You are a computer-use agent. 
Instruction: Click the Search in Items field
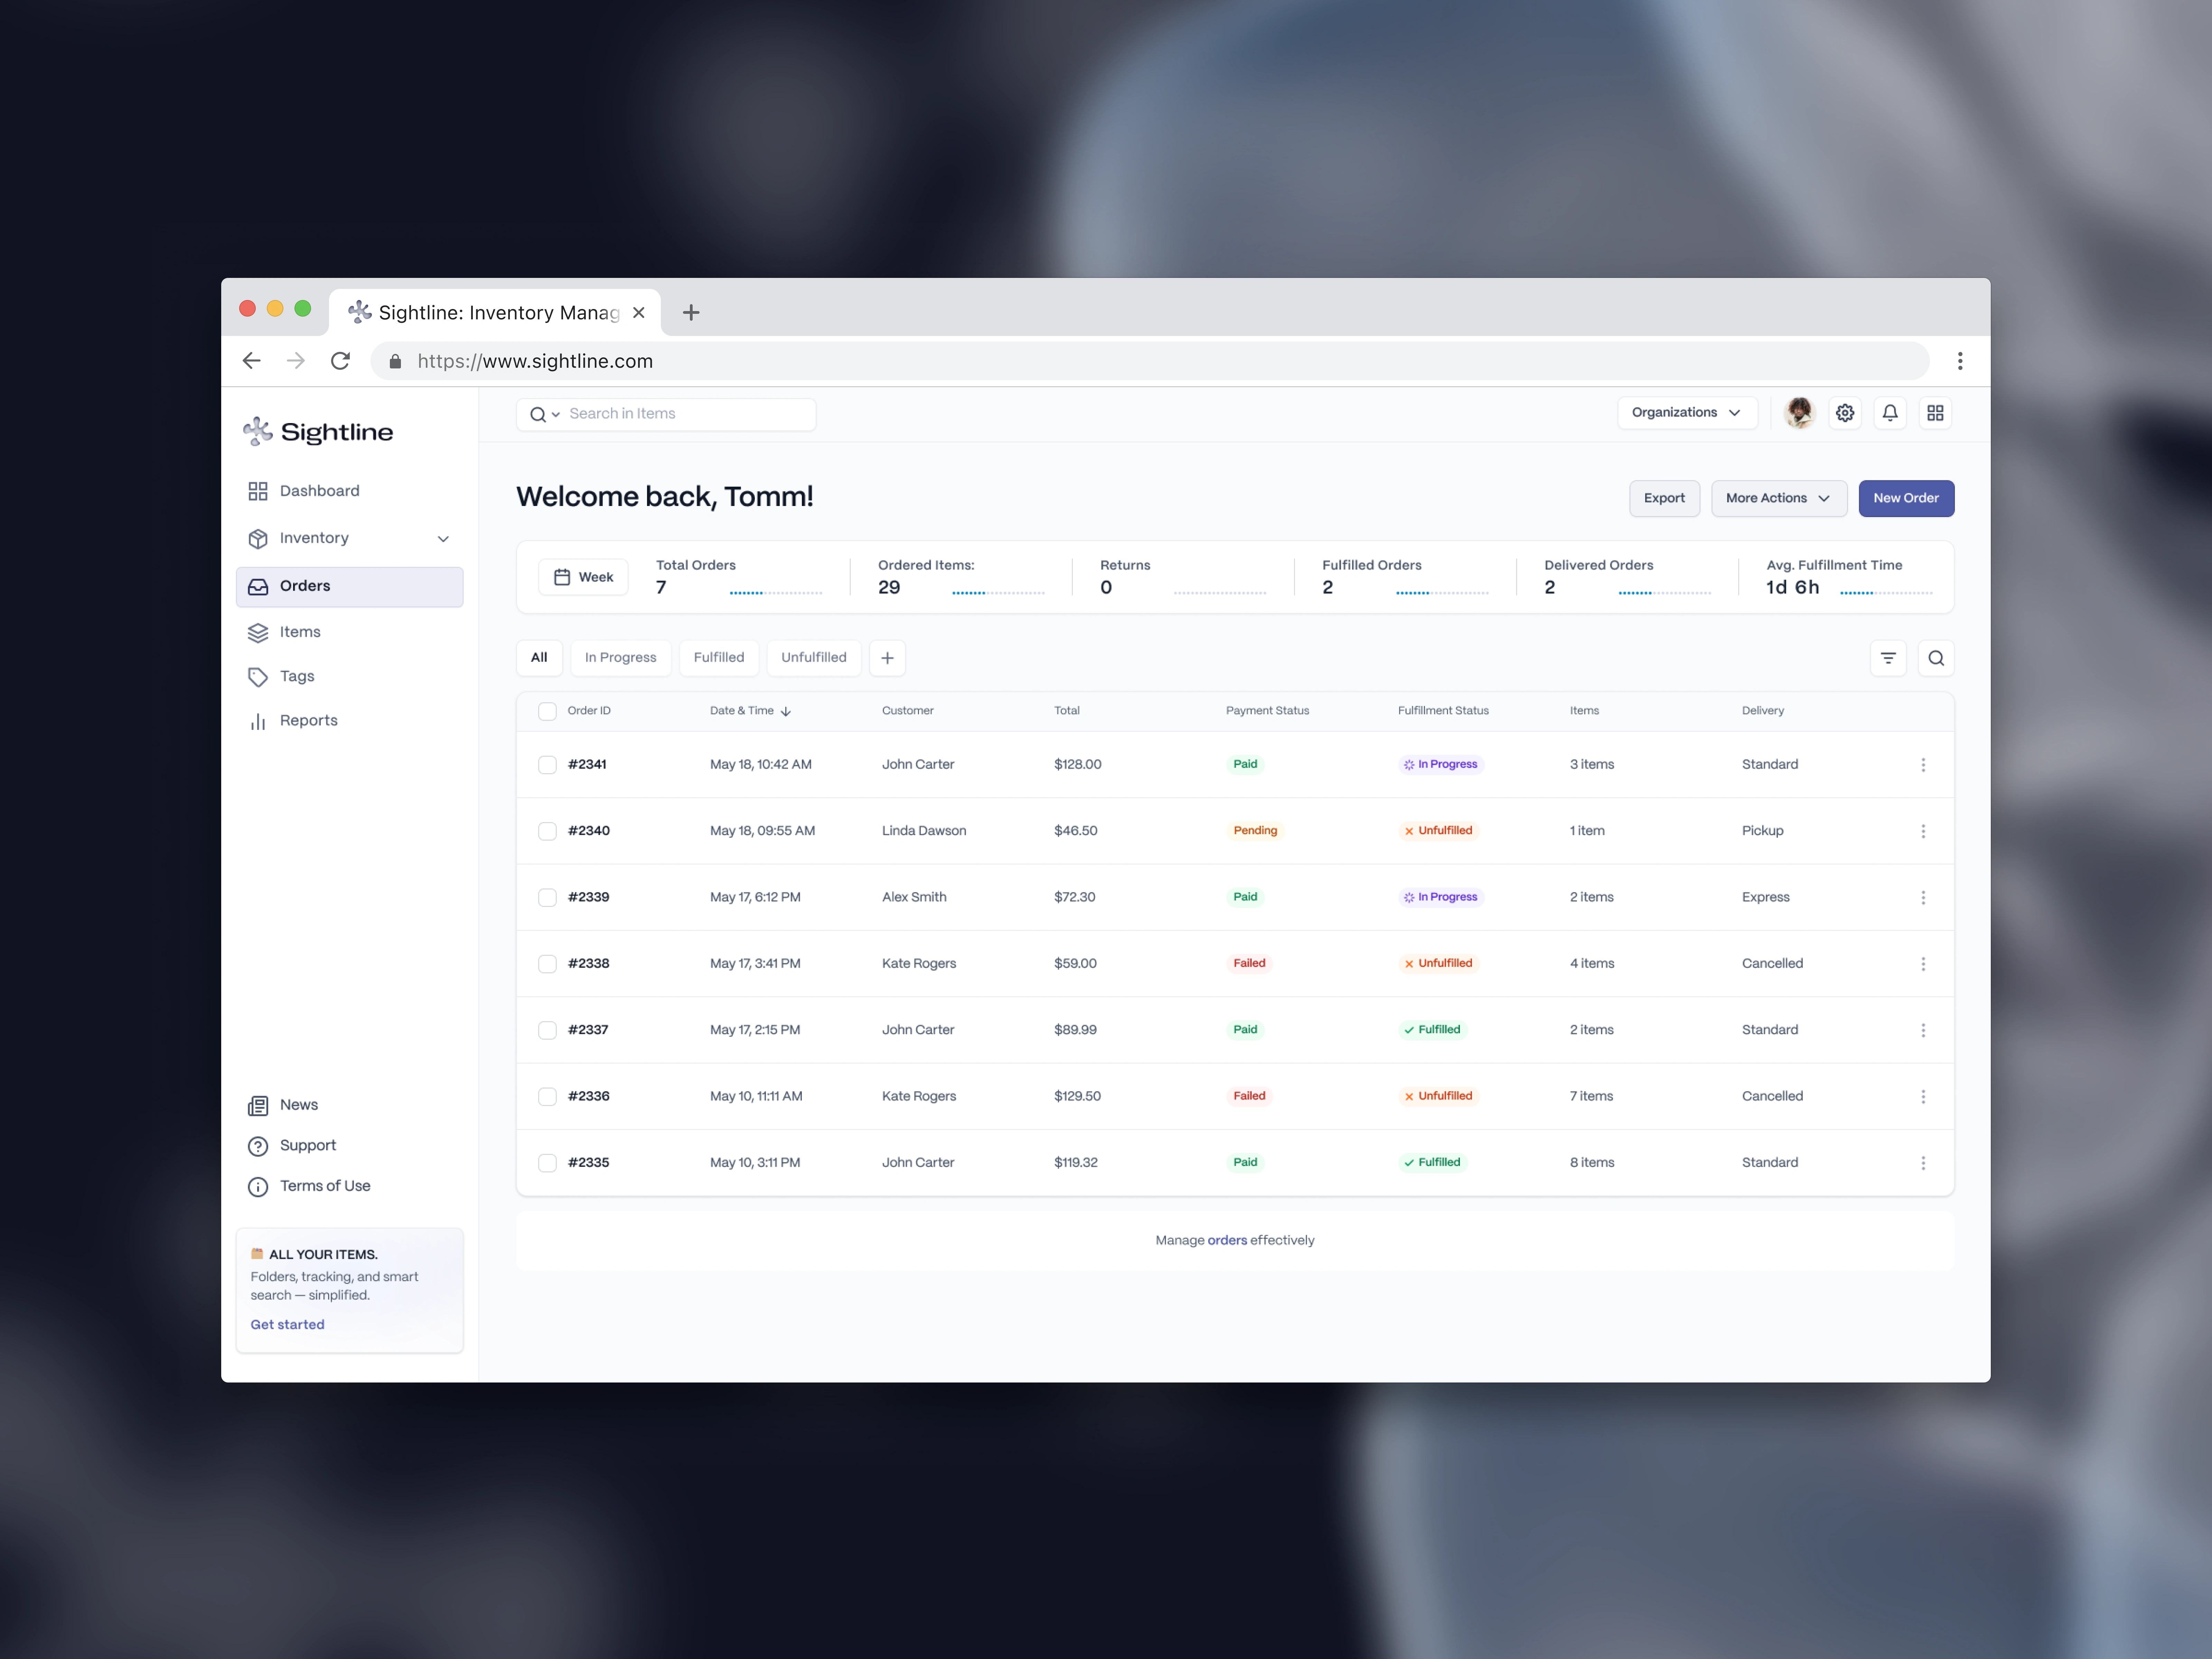click(666, 415)
